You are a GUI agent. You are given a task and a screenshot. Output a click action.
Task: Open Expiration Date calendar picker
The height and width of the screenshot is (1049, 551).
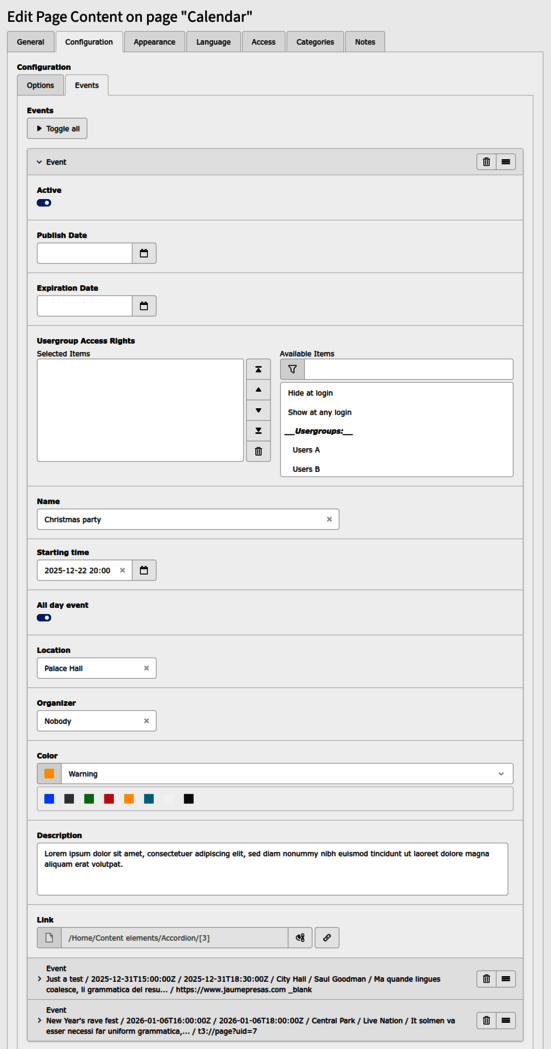click(x=144, y=306)
